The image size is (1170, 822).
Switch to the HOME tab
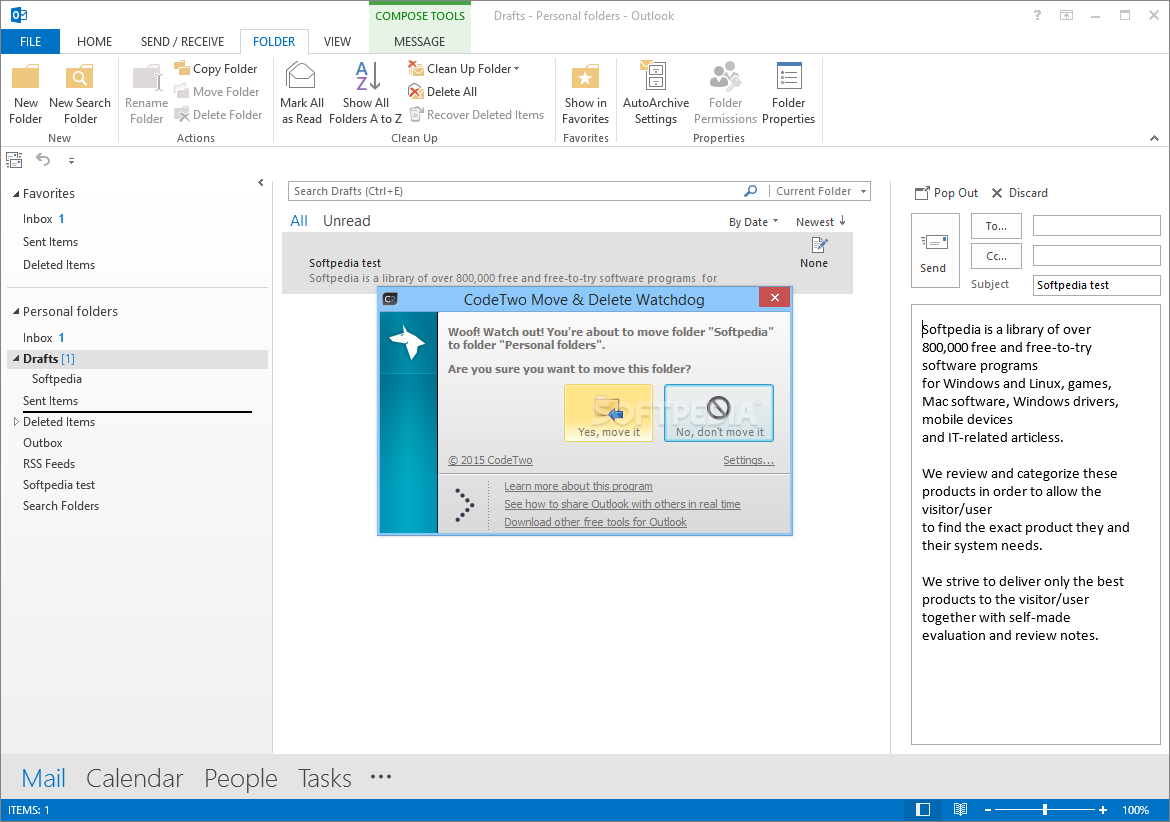click(95, 42)
